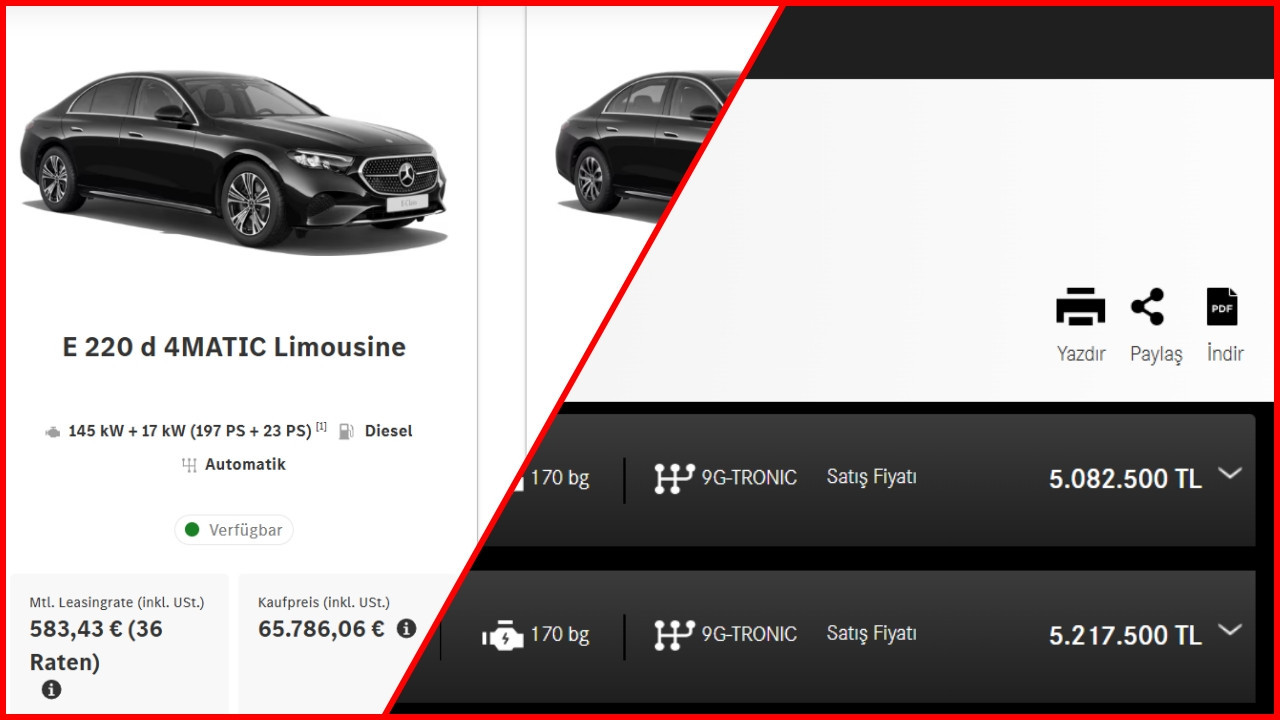Expand the 5.217.500 TL price row chevron

tap(1230, 630)
